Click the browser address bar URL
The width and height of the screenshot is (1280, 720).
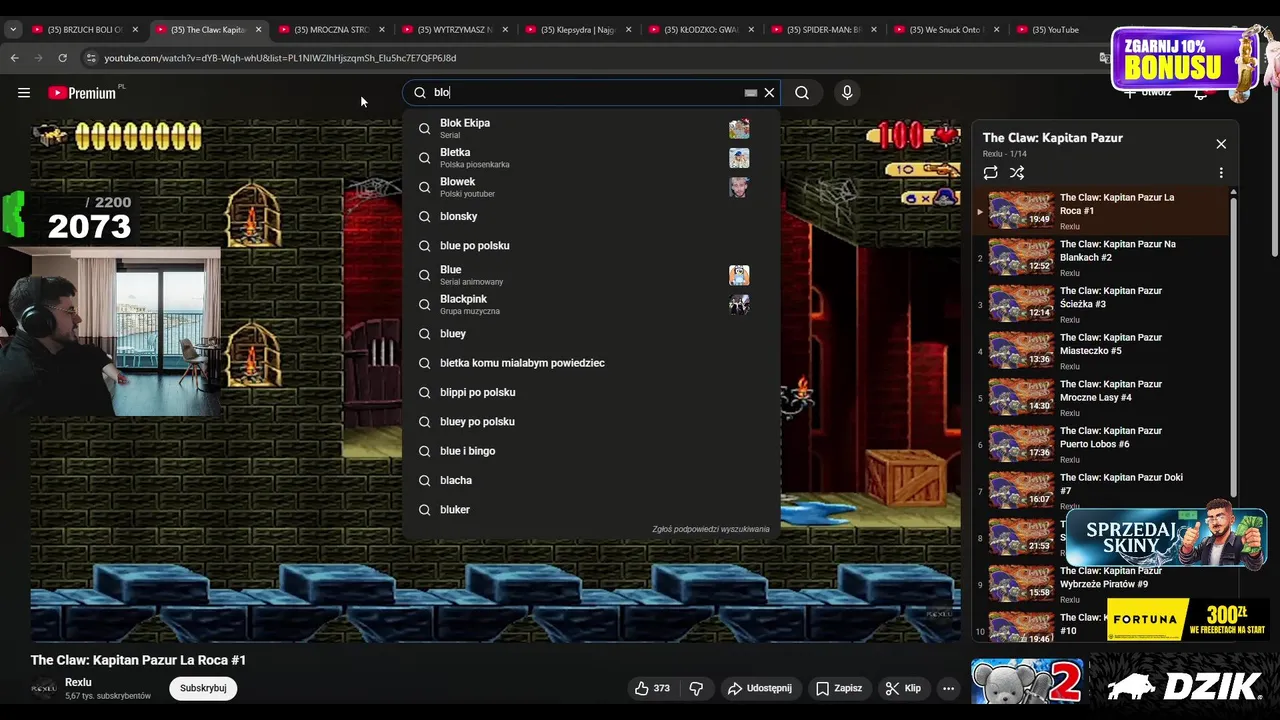[280, 58]
